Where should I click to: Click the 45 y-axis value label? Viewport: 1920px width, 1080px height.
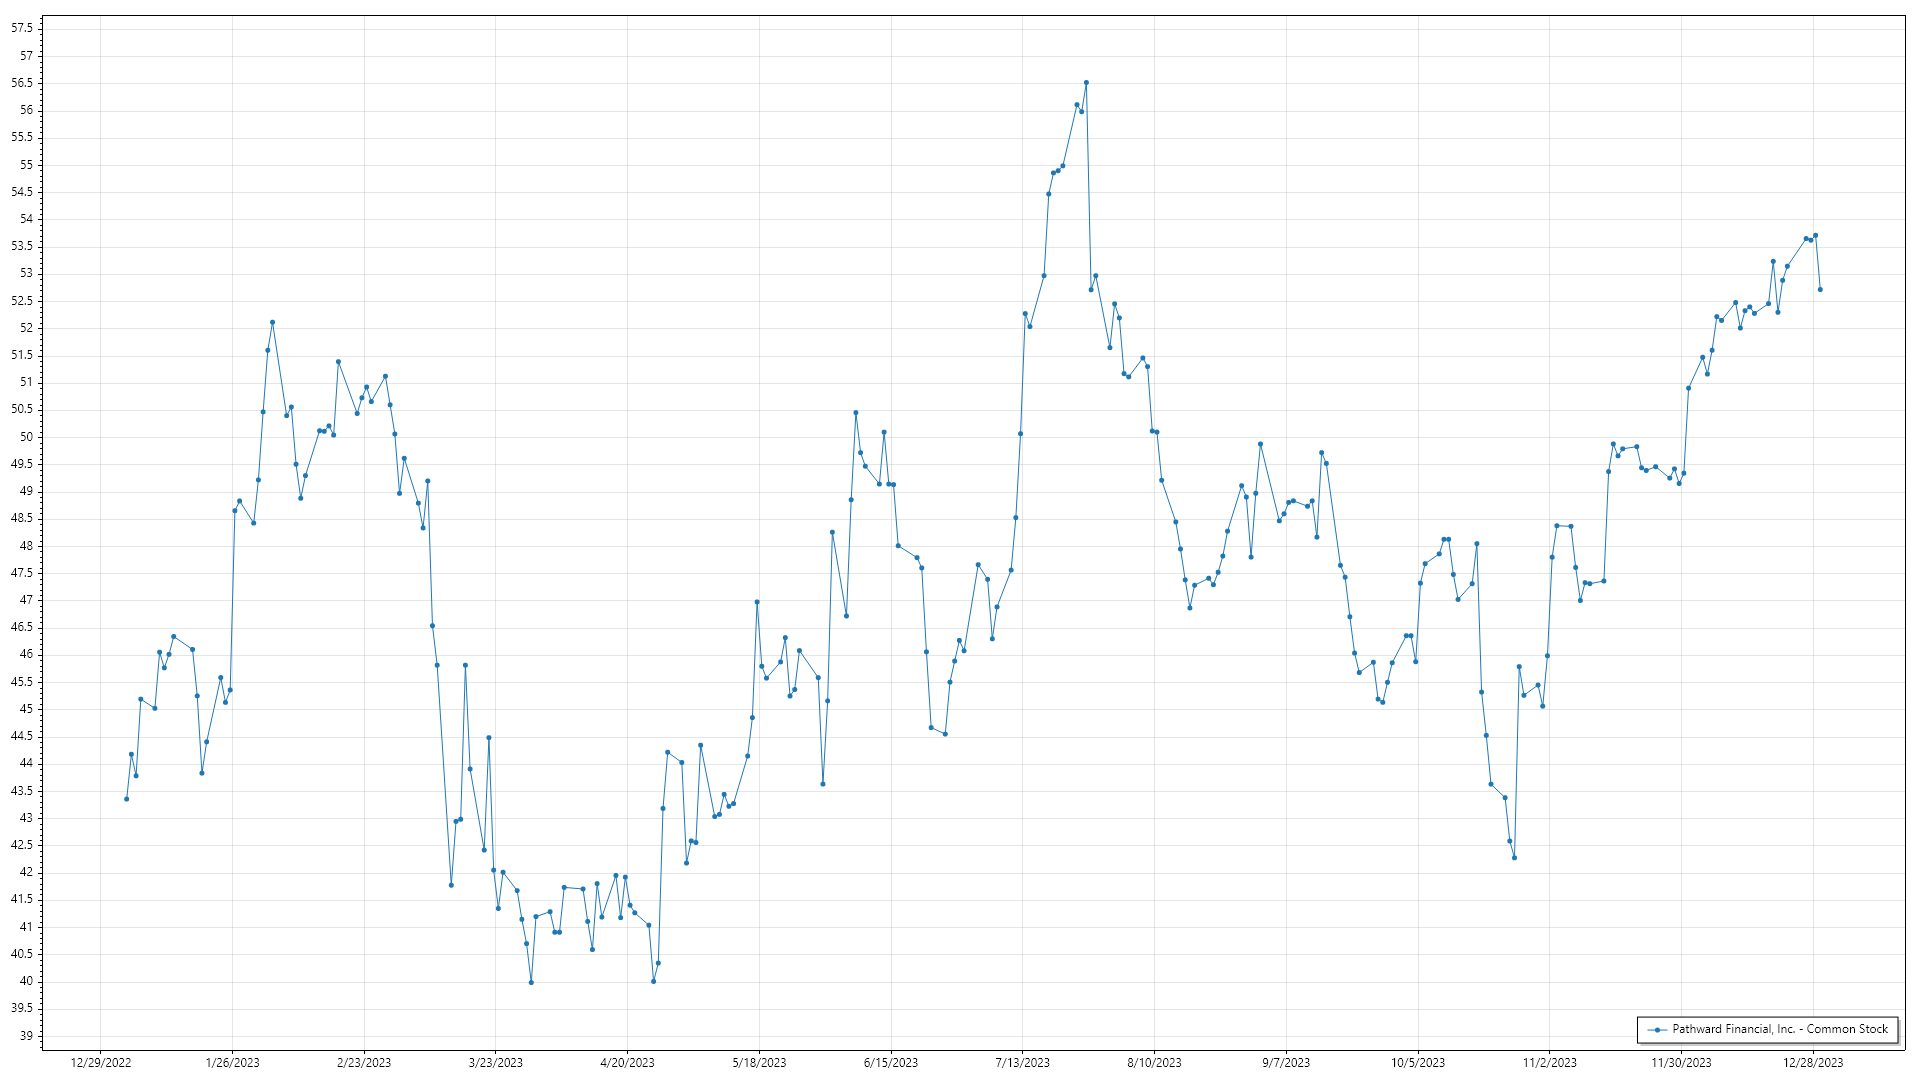[x=26, y=709]
